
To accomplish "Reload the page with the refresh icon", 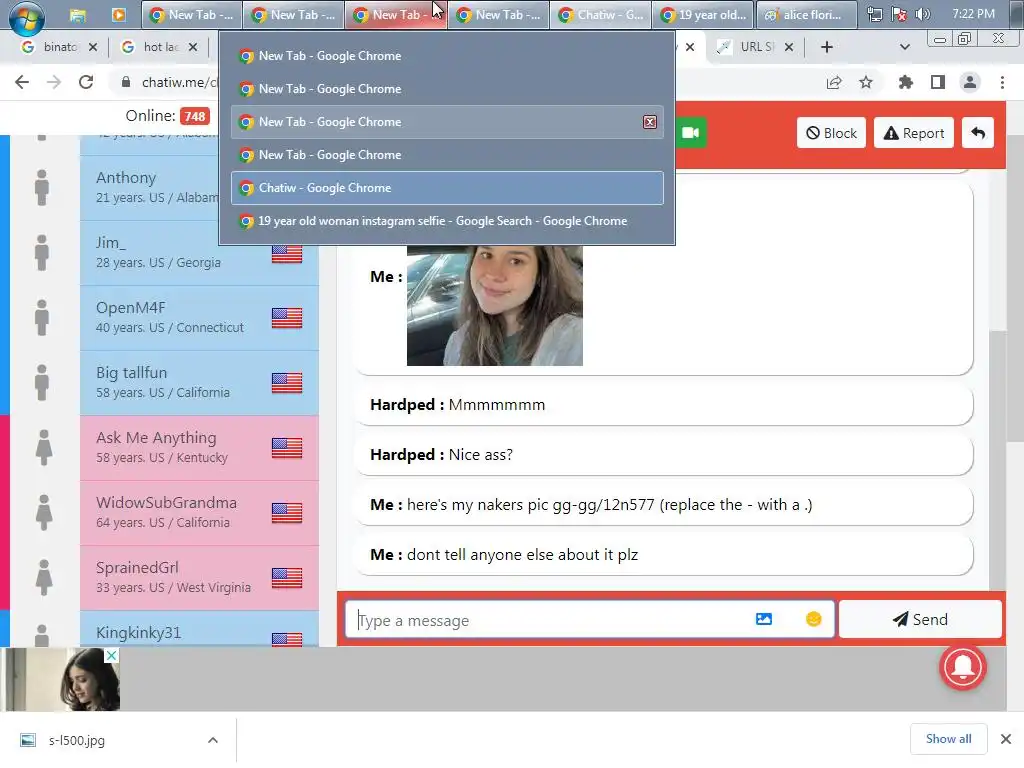I will point(86,82).
